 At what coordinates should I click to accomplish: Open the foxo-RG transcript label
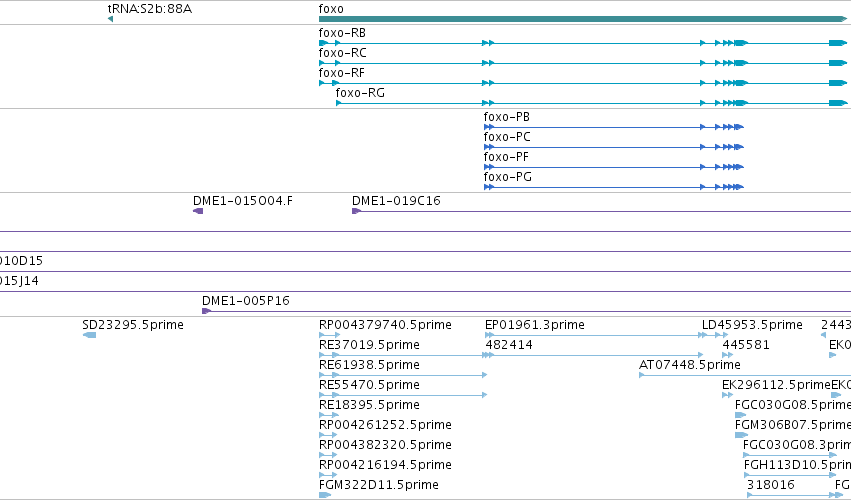coord(360,93)
